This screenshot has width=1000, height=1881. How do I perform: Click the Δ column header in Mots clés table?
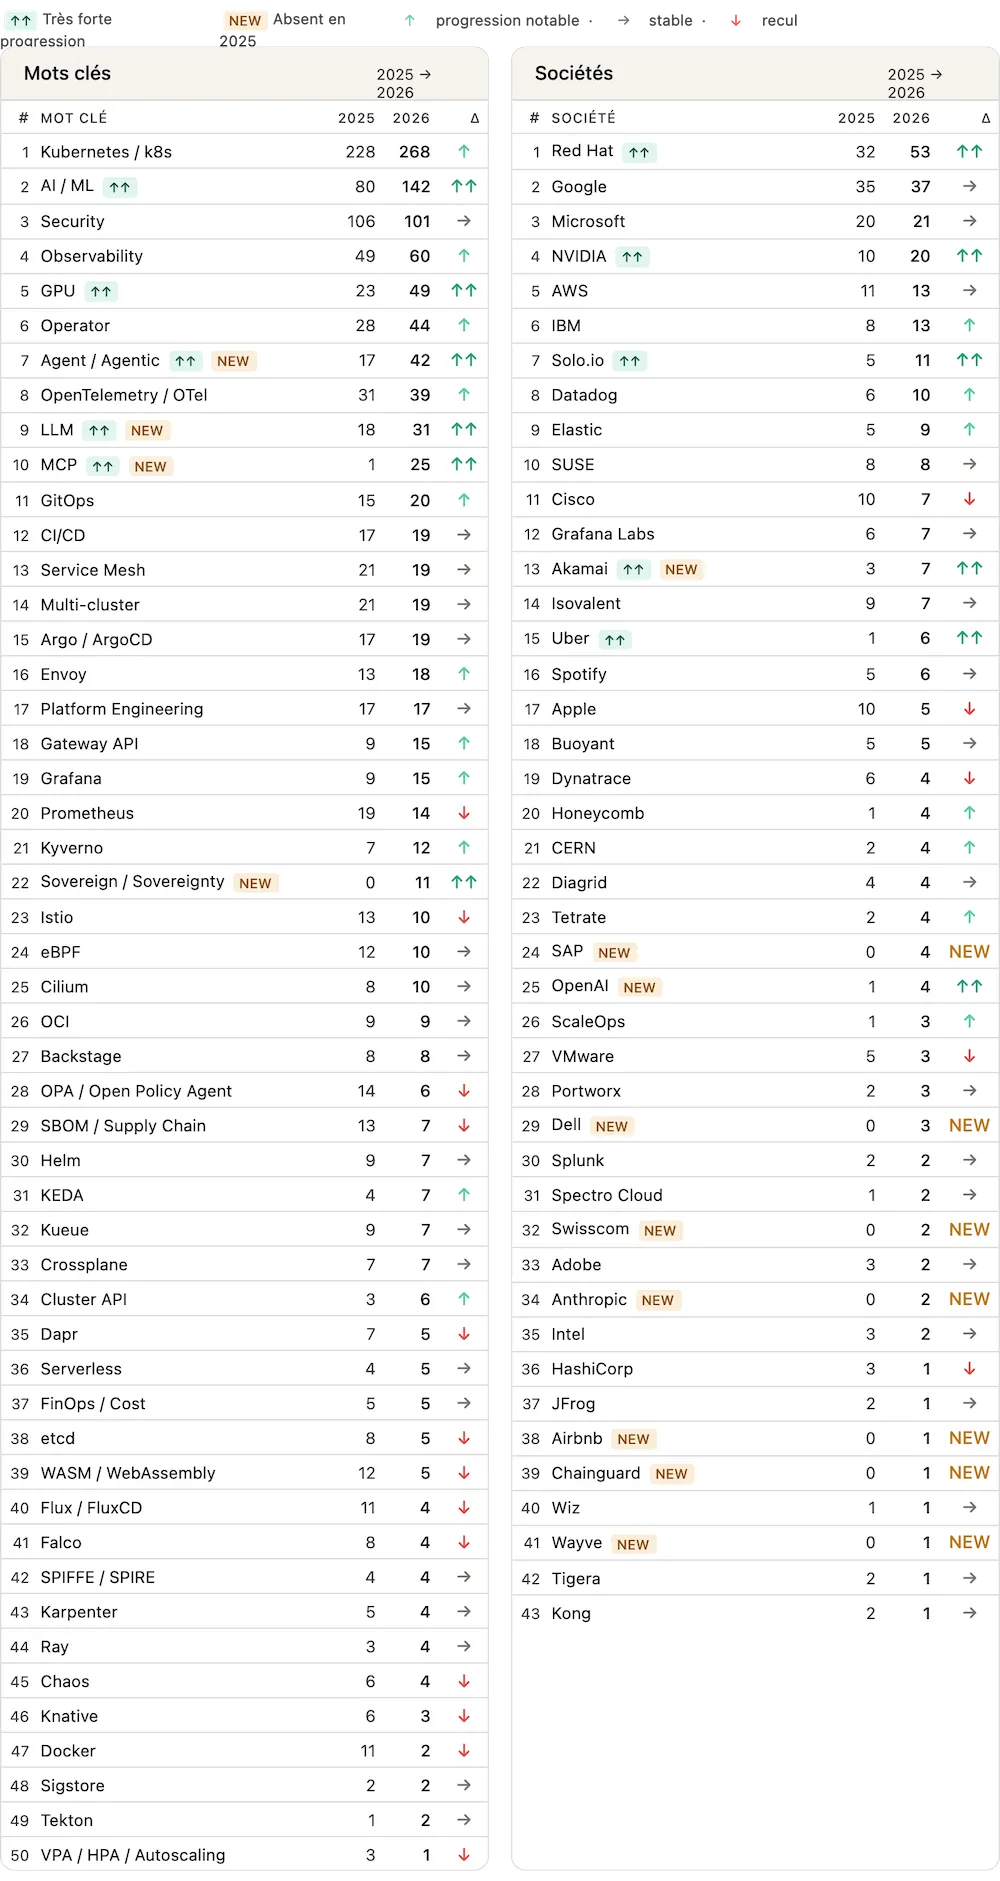tap(475, 118)
